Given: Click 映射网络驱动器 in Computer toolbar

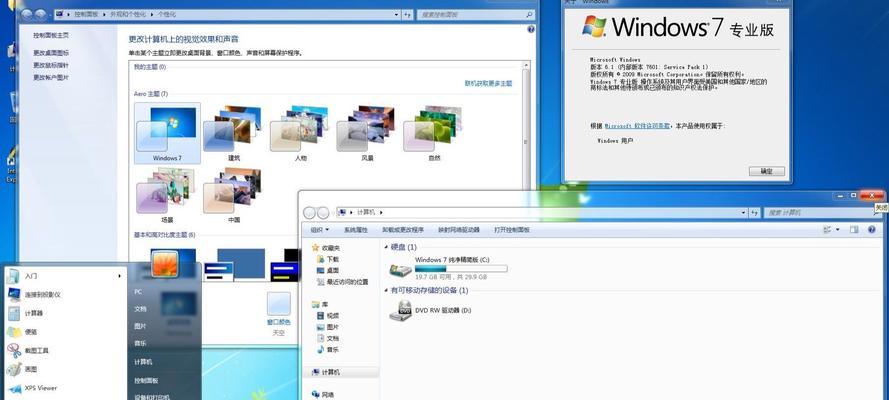Looking at the screenshot, I should pyautogui.click(x=459, y=229).
